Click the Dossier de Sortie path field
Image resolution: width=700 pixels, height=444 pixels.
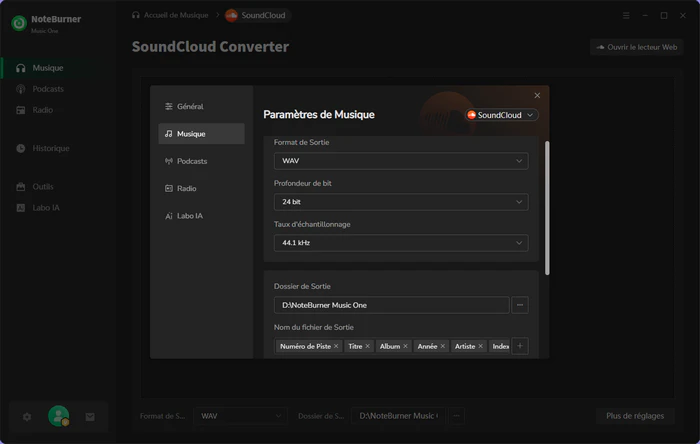point(391,305)
